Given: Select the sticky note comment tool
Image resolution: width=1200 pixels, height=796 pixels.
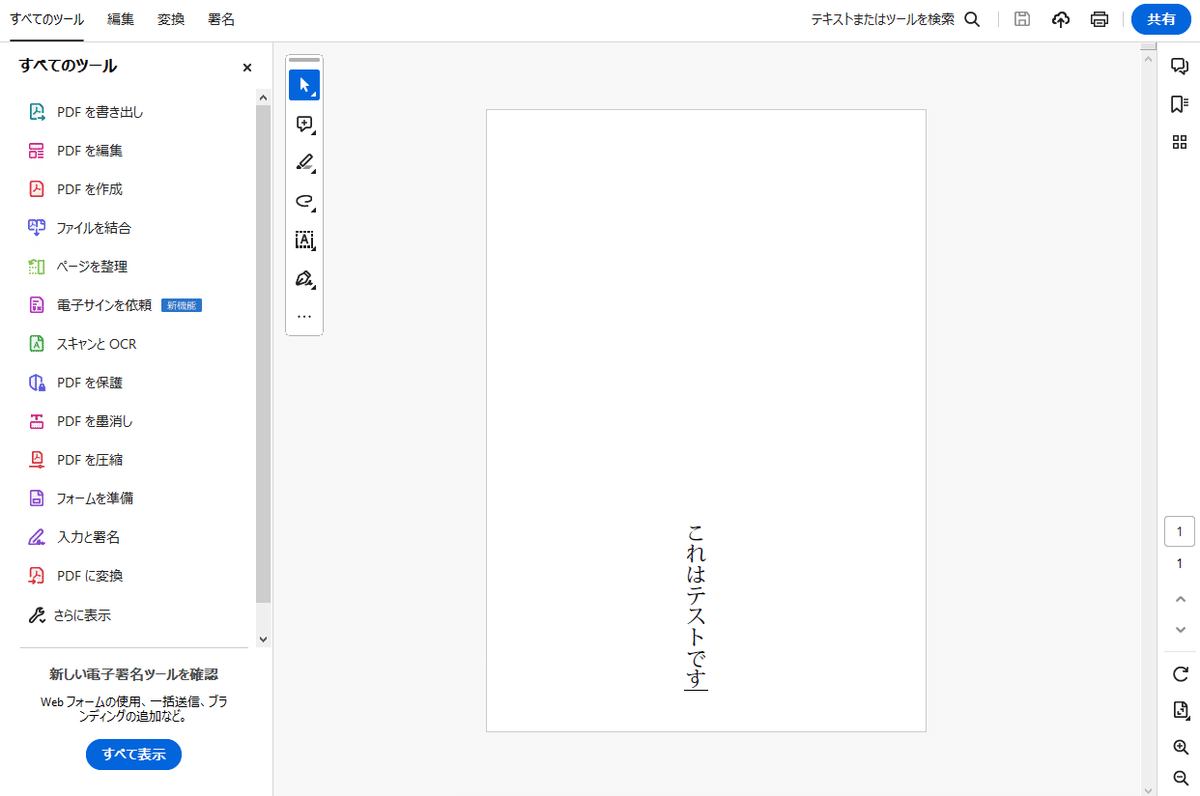Looking at the screenshot, I should (304, 123).
